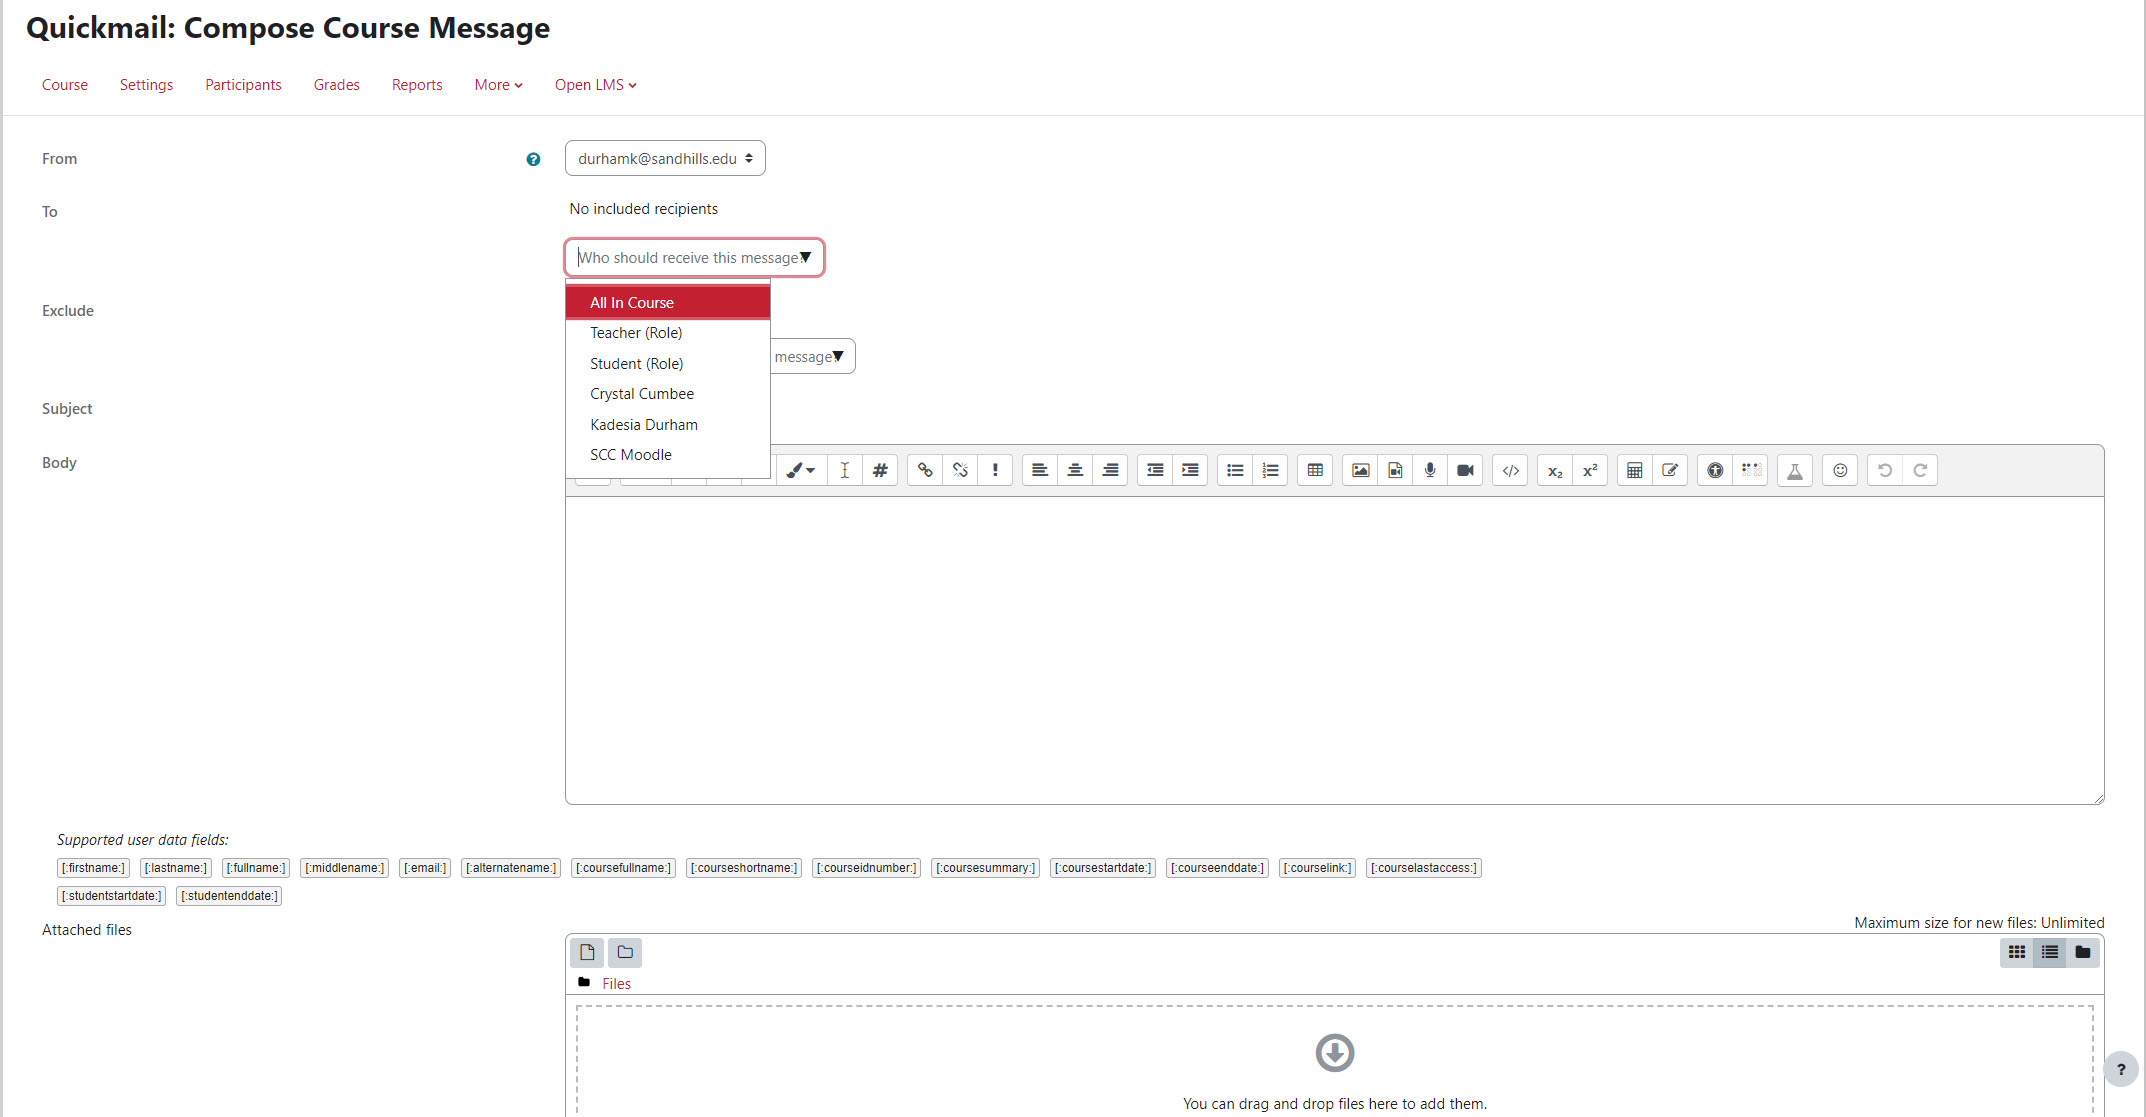Insert an emoji with smiley icon
Image resolution: width=2146 pixels, height=1117 pixels.
pyautogui.click(x=1840, y=470)
